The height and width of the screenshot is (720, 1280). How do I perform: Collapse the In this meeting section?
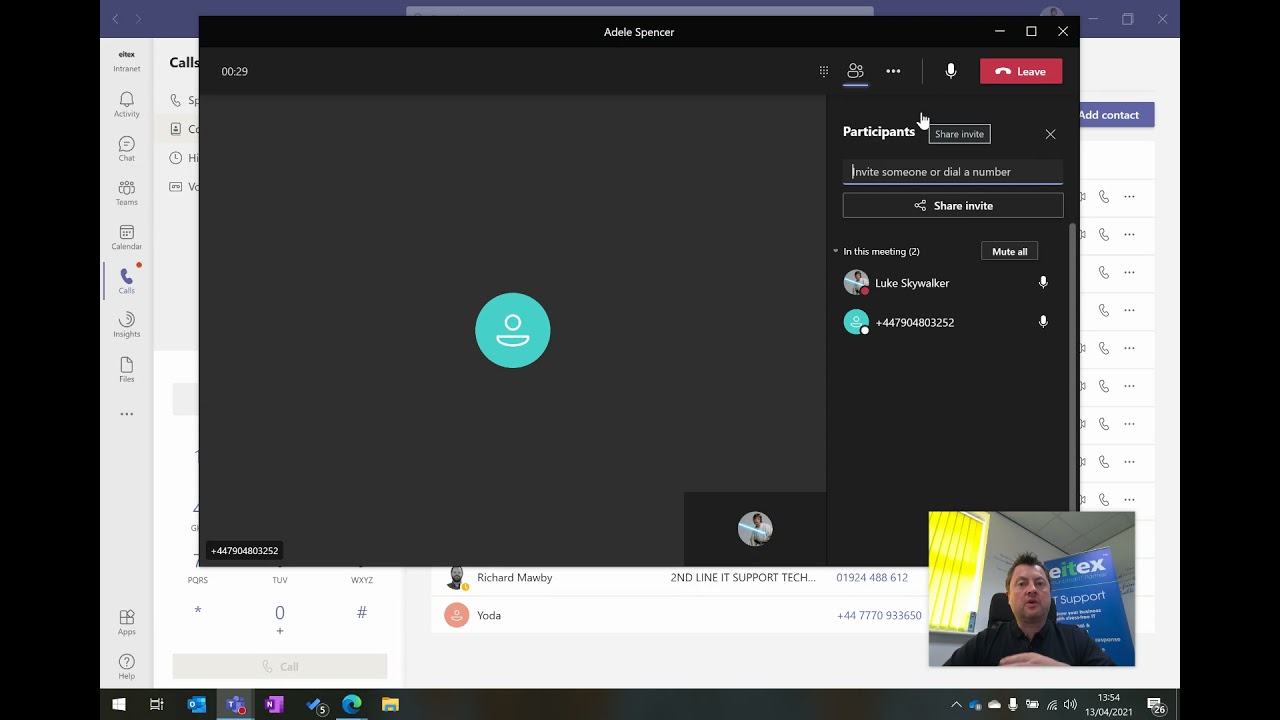836,251
